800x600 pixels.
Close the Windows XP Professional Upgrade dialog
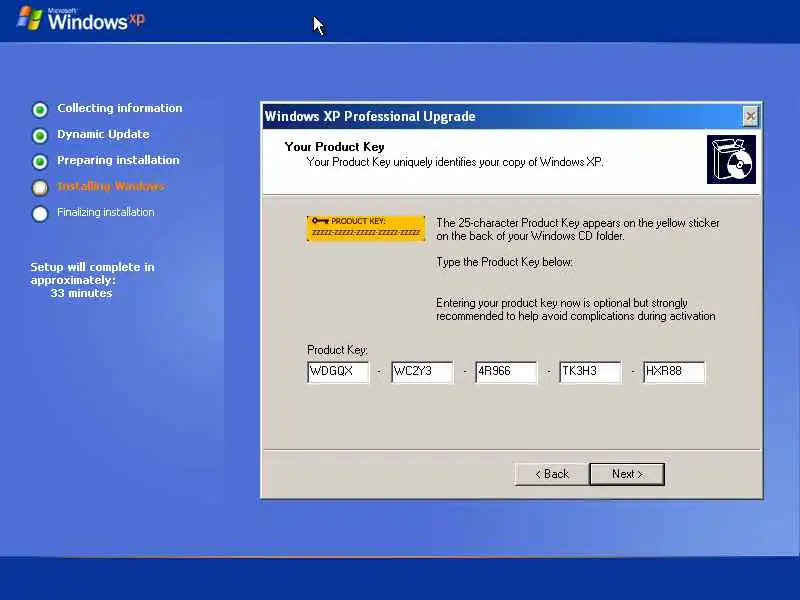pos(751,116)
